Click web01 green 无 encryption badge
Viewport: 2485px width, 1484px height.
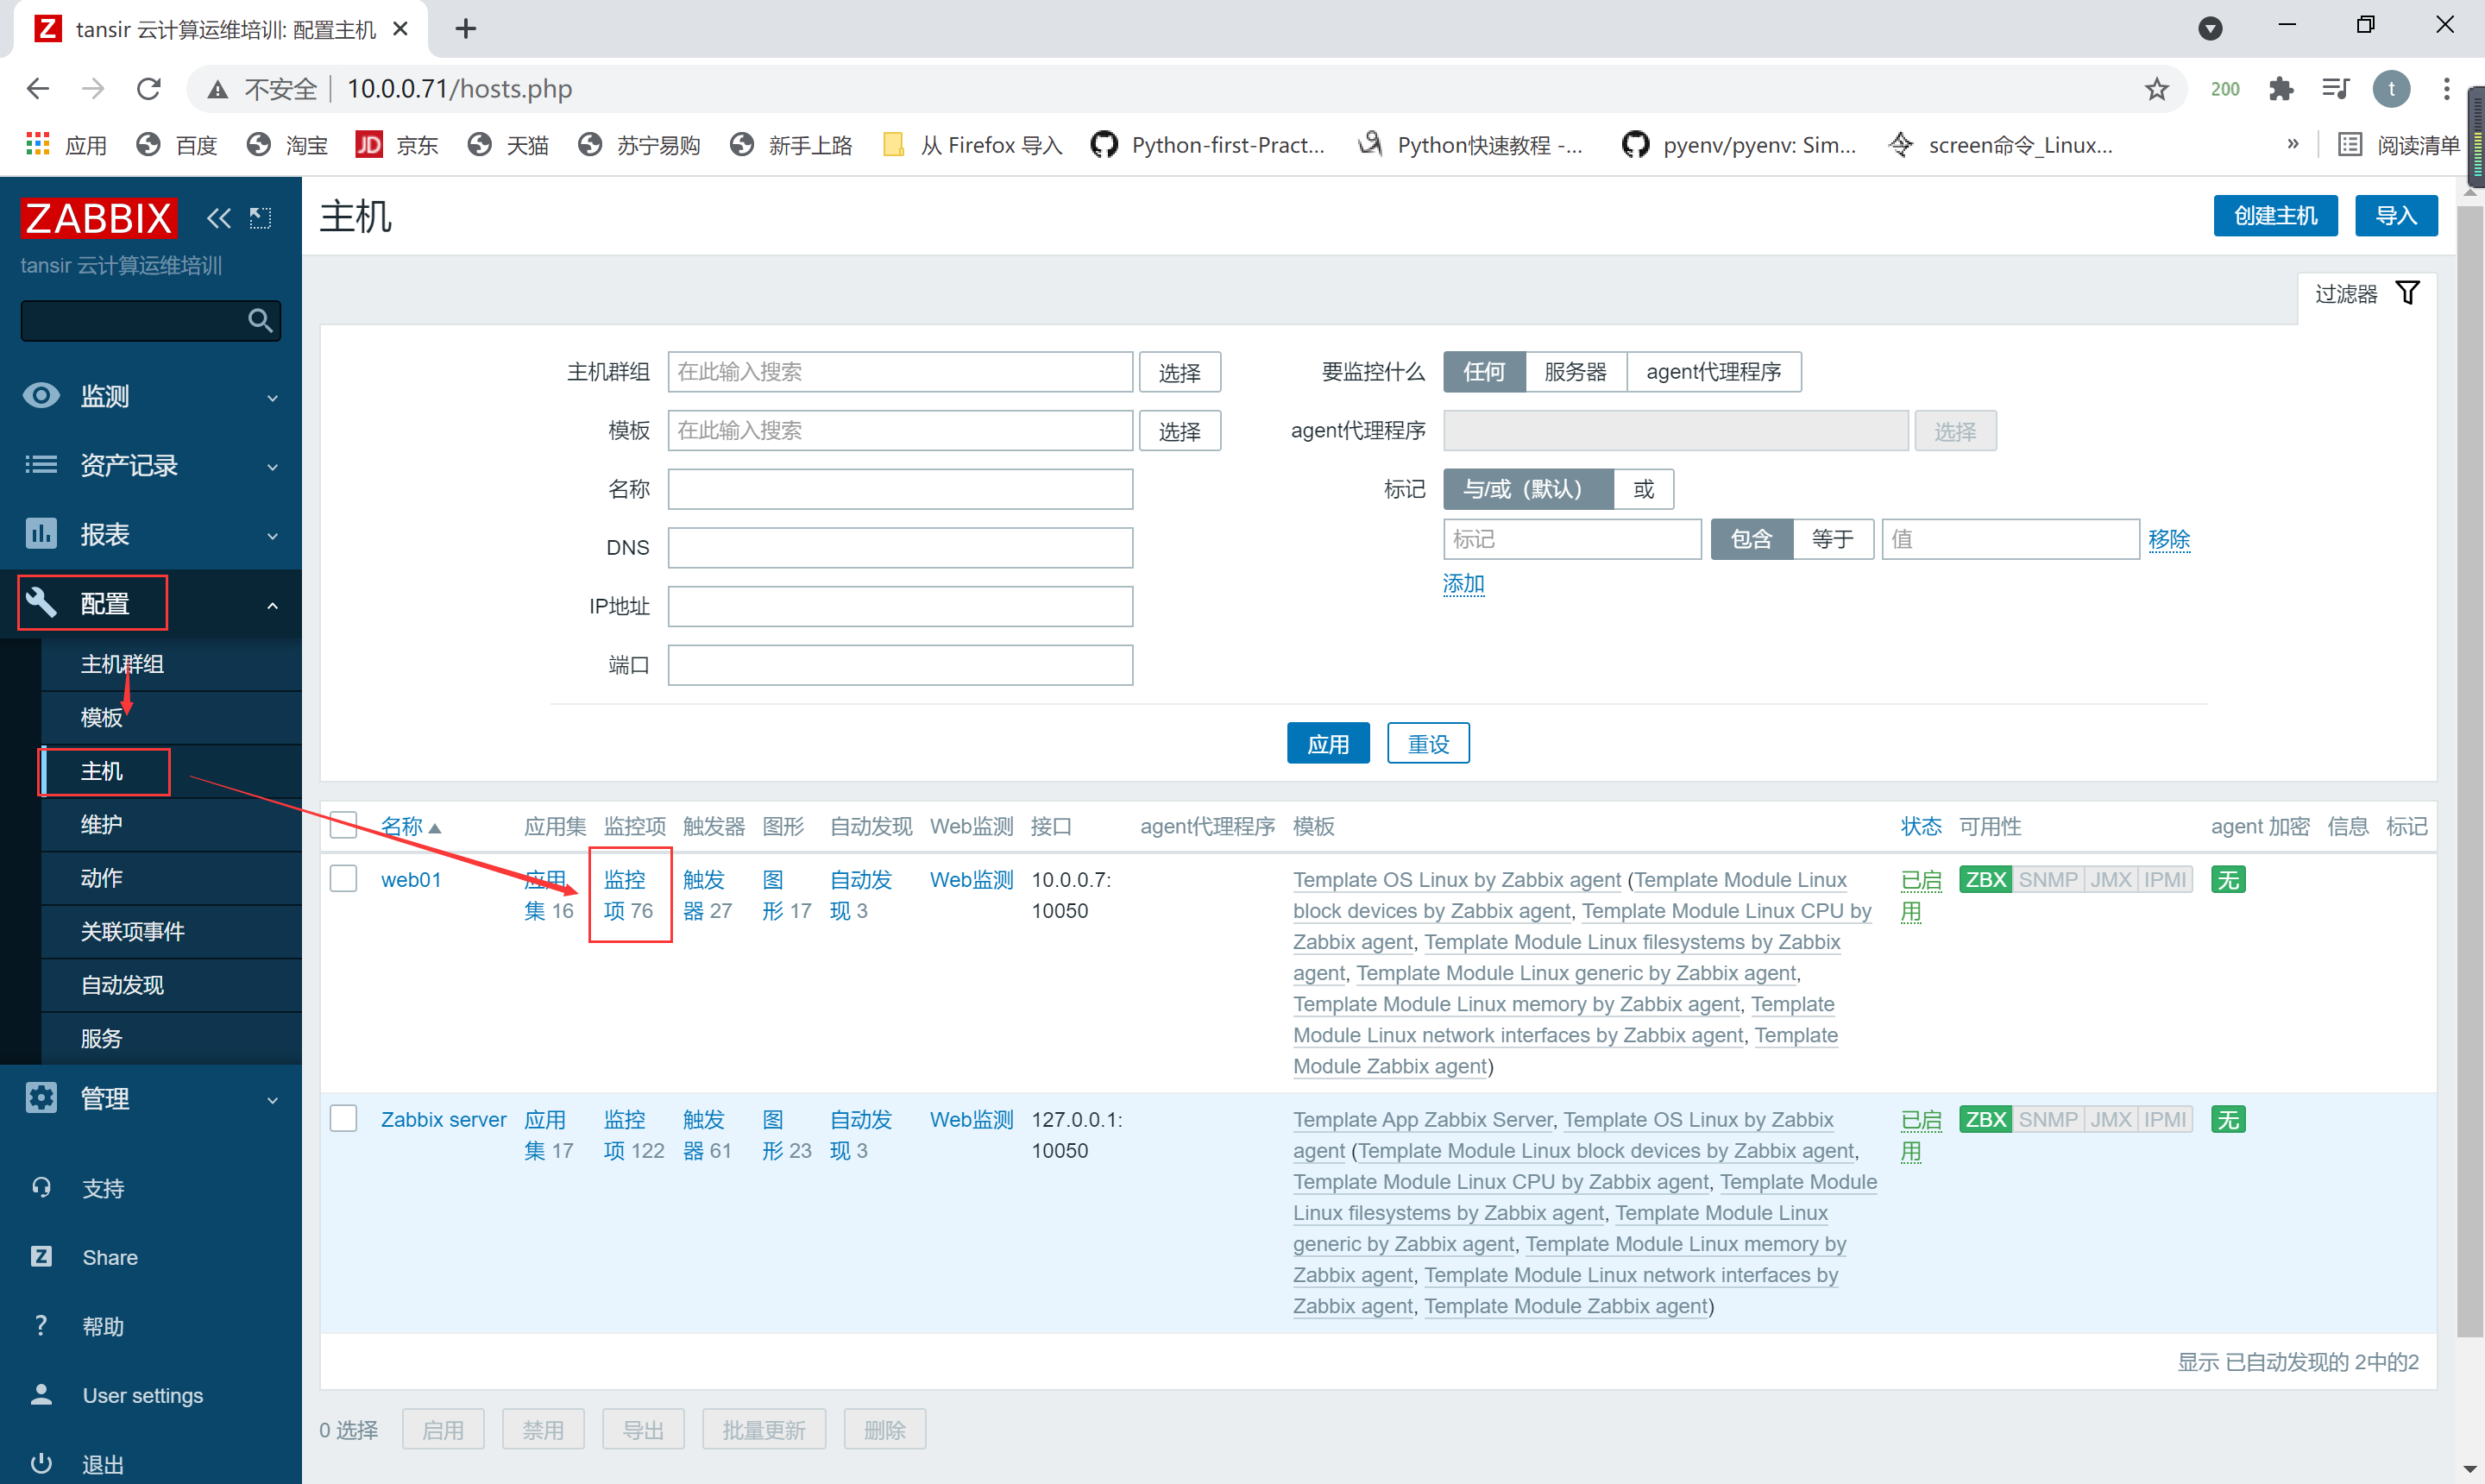(2228, 879)
